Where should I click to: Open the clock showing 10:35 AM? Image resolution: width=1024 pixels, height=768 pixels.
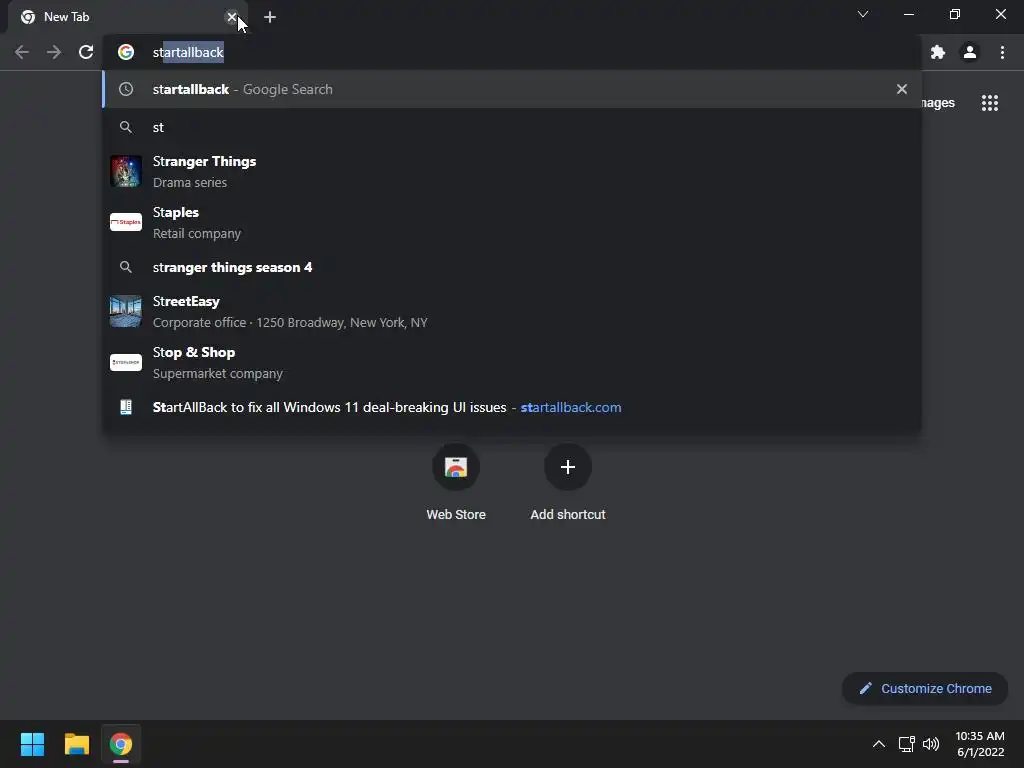tap(980, 744)
